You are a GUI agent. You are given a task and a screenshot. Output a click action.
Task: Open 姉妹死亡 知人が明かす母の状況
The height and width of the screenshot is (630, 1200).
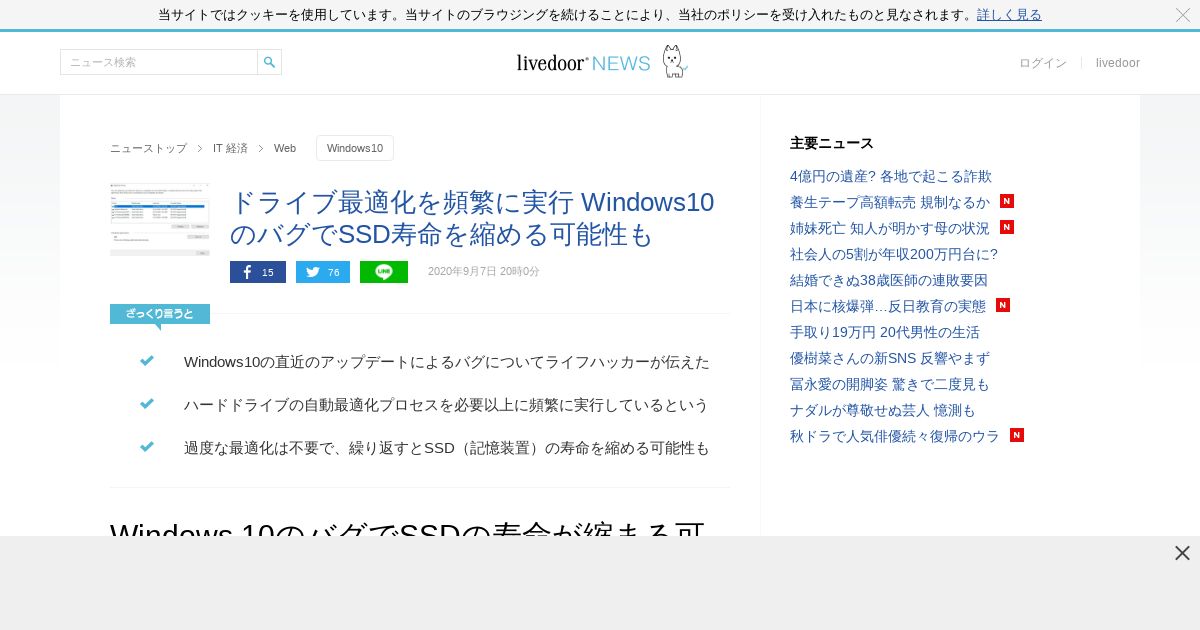pyautogui.click(x=890, y=228)
